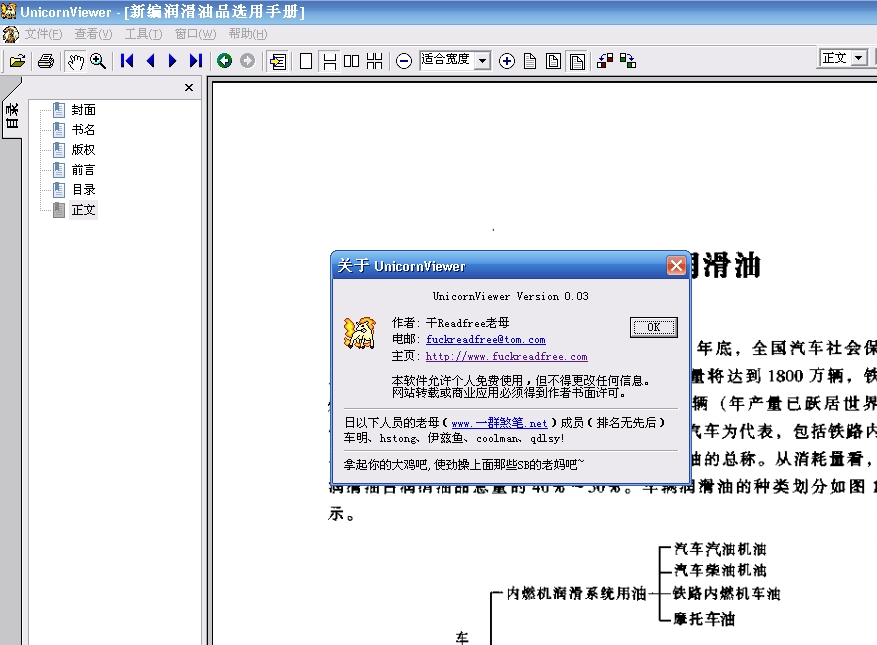
Task: Select 书名 in the contents tree
Action: [83, 130]
